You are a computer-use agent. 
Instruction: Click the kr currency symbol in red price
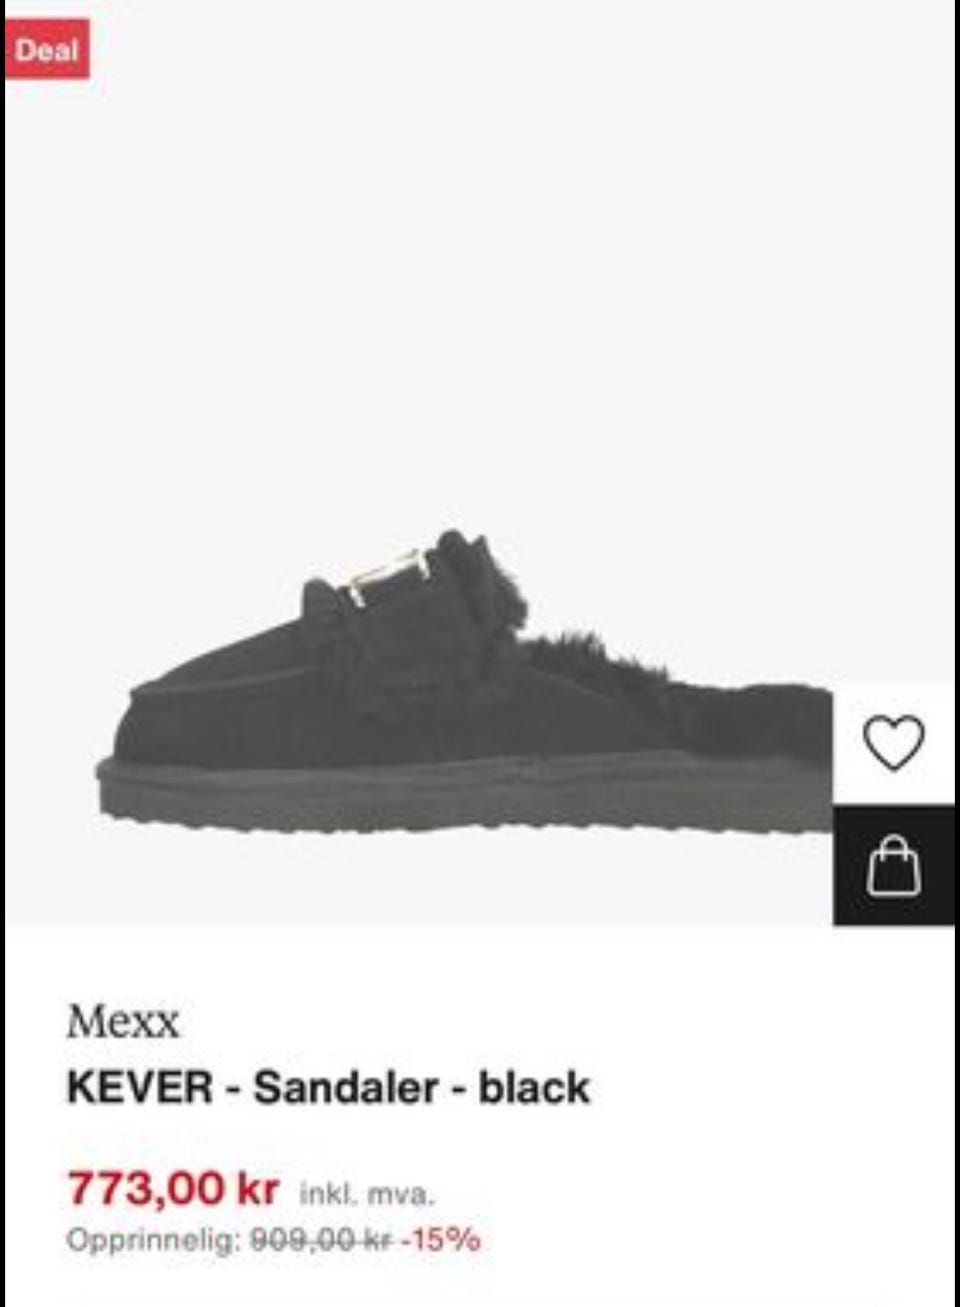pos(258,1189)
